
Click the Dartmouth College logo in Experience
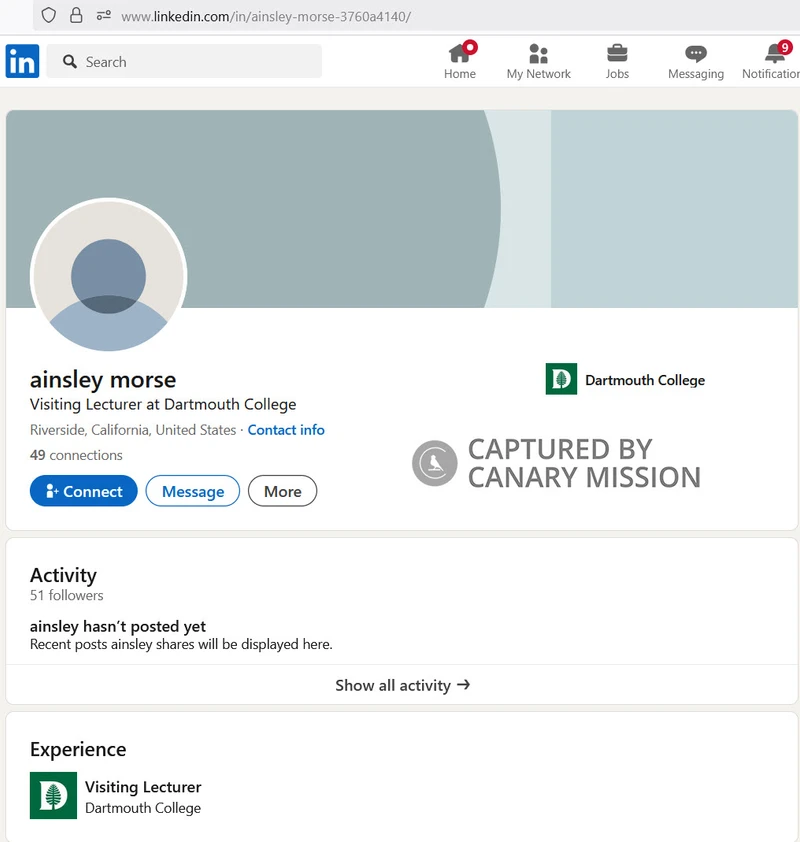coord(53,796)
